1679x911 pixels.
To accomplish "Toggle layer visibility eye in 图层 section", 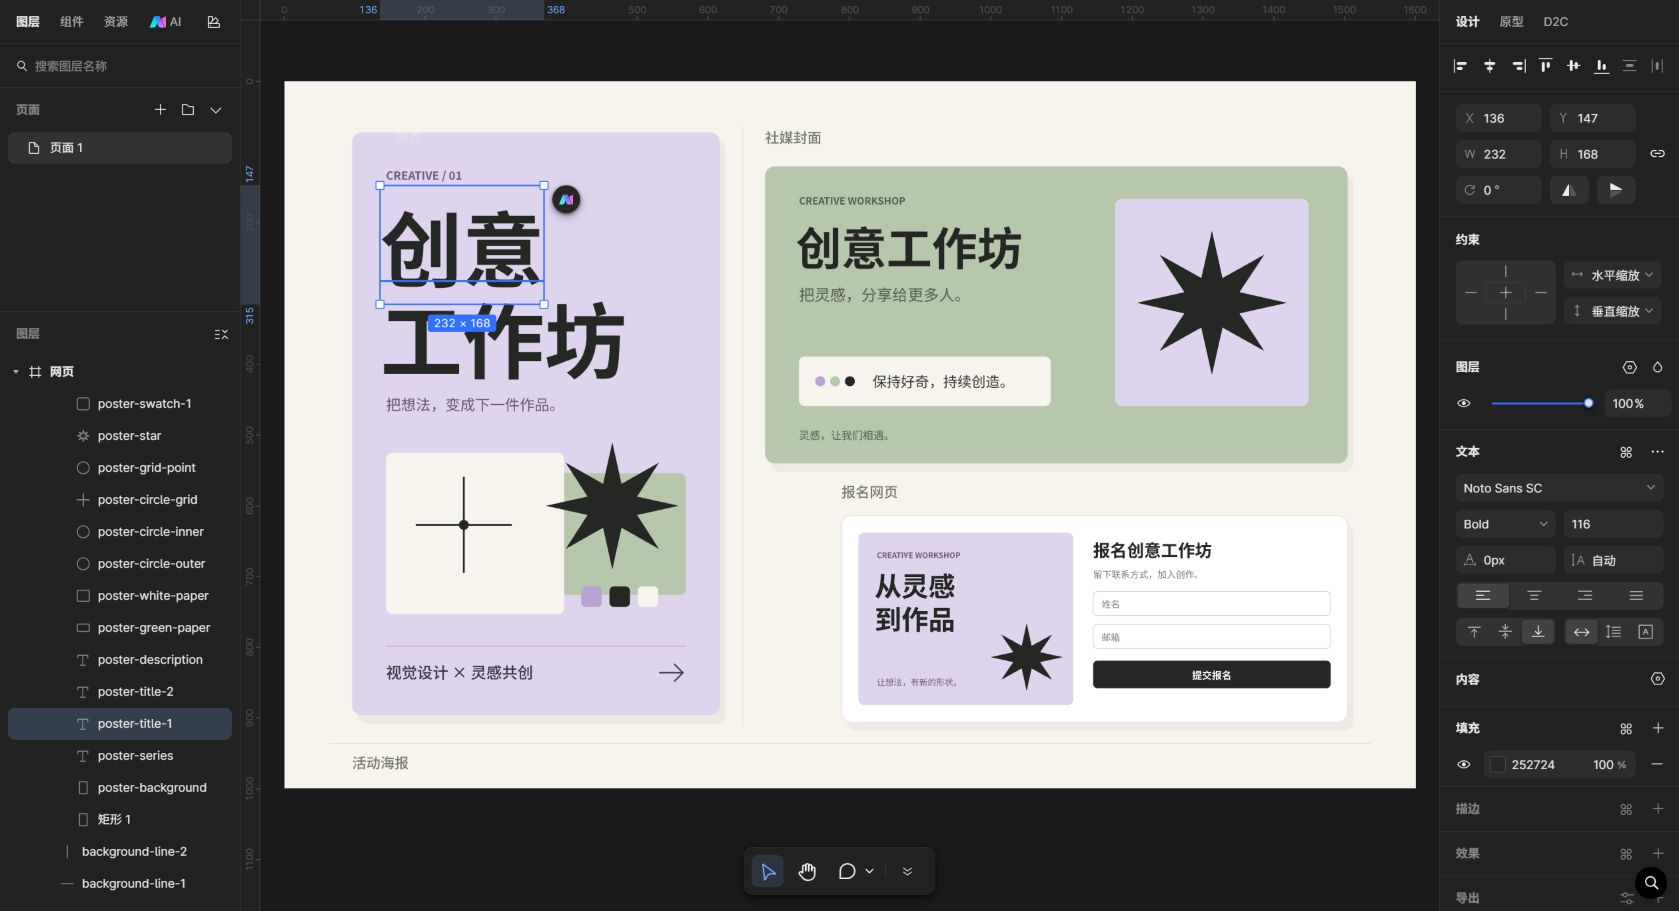I will 1464,404.
